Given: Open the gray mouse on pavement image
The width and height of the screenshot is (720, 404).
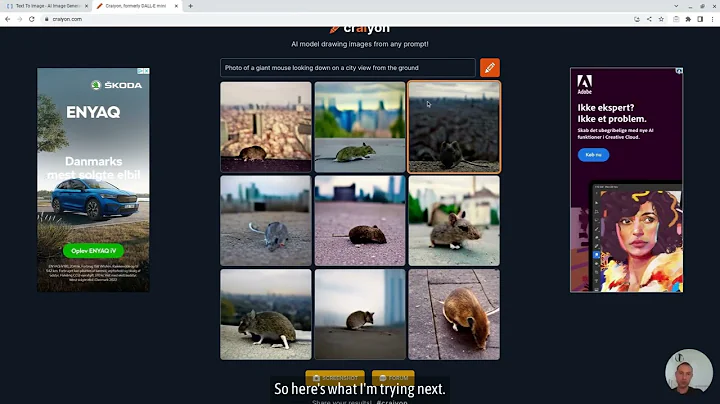Looking at the screenshot, I should tap(266, 220).
